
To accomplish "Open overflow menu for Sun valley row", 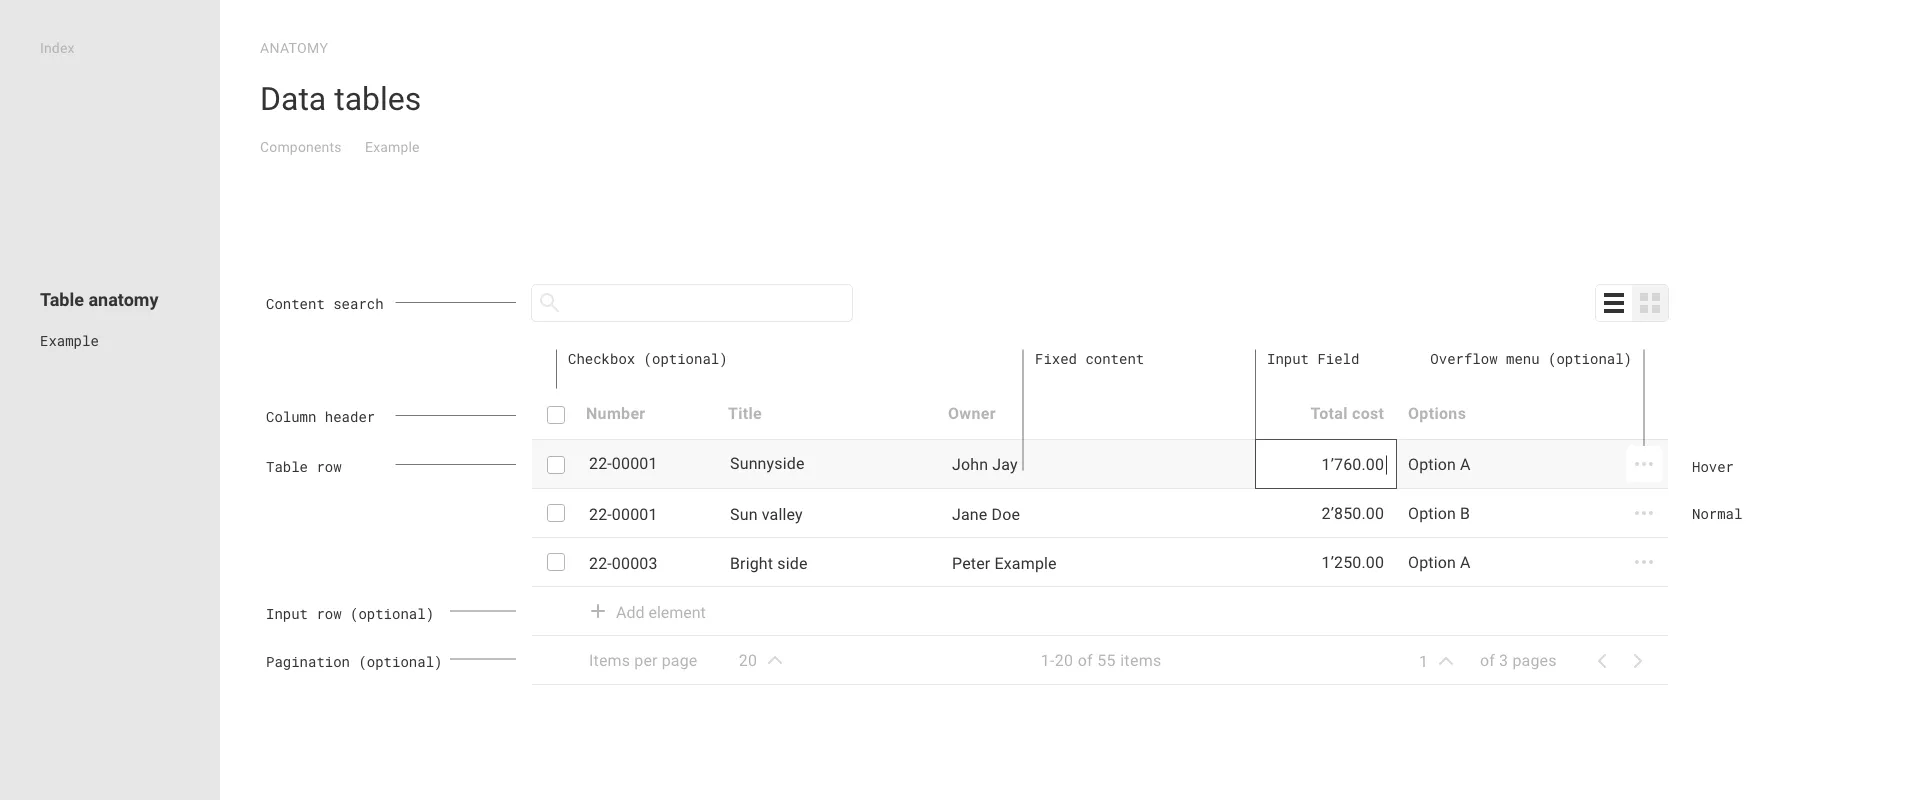I will coord(1643,513).
